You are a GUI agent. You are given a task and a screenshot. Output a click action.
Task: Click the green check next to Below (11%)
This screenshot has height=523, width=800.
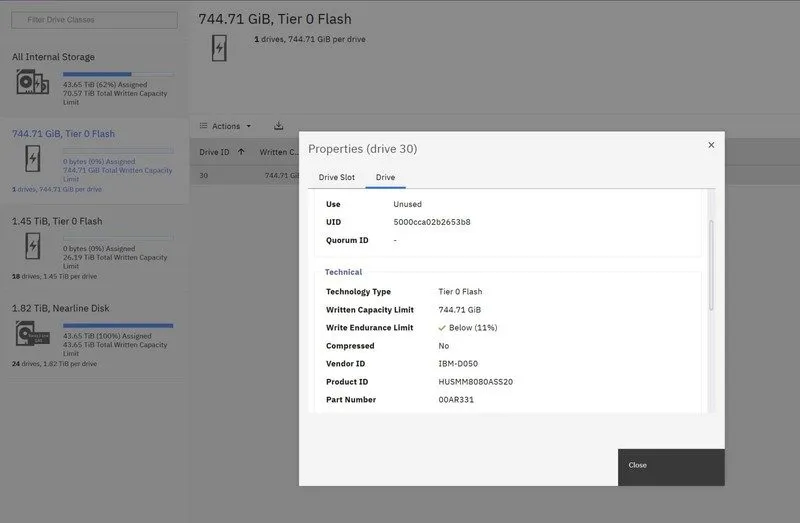click(442, 328)
